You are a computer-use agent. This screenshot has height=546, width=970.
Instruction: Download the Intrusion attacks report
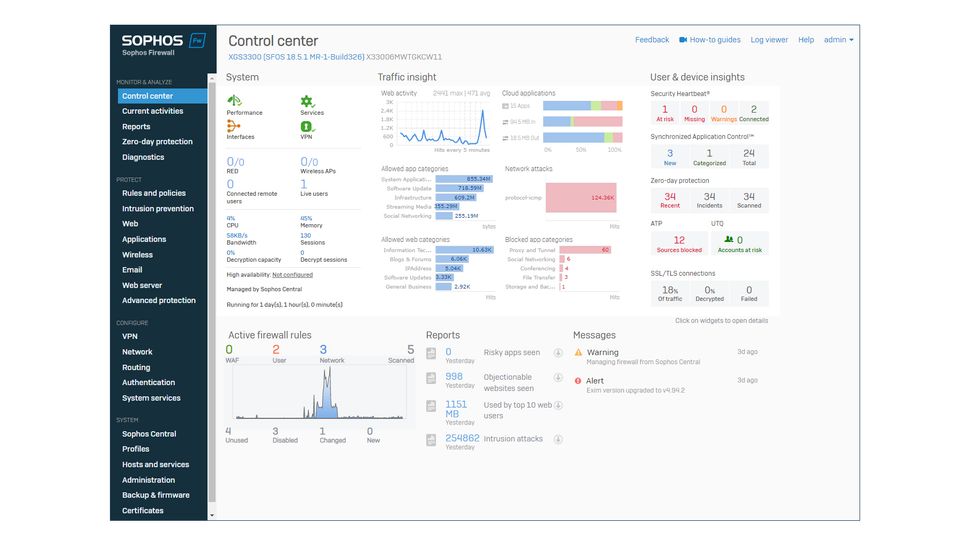(x=558, y=440)
